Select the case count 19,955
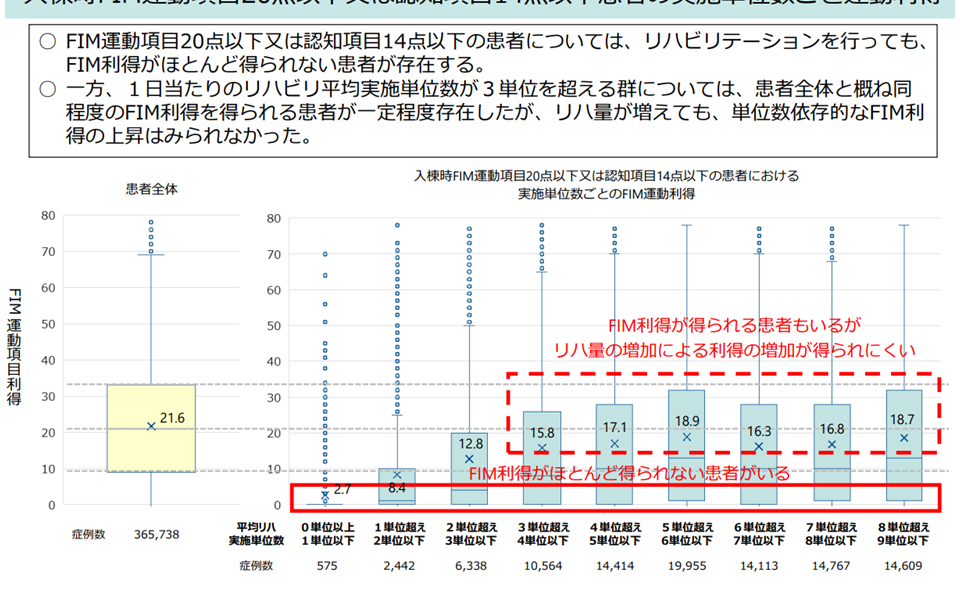Viewport: 960px width, 600px height. click(686, 565)
